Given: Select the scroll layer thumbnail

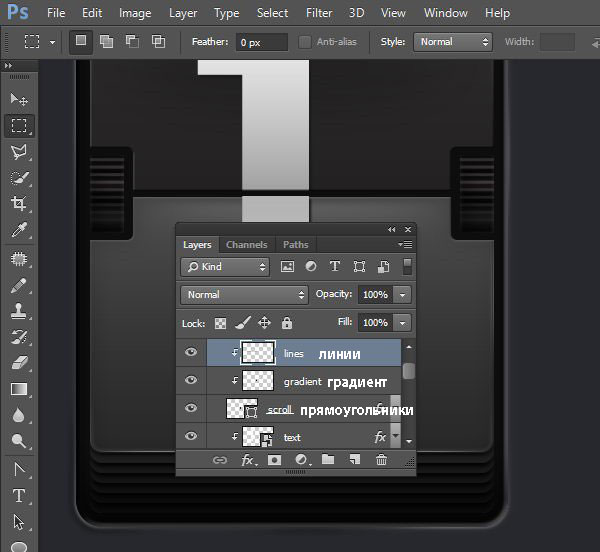Looking at the screenshot, I should (x=241, y=409).
